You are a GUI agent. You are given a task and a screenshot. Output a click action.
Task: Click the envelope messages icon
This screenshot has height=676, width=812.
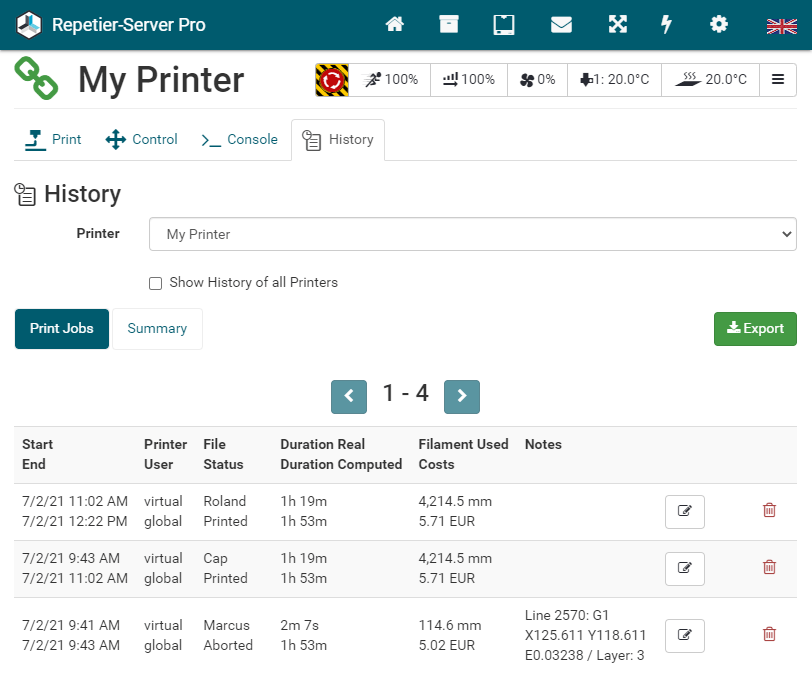click(561, 24)
